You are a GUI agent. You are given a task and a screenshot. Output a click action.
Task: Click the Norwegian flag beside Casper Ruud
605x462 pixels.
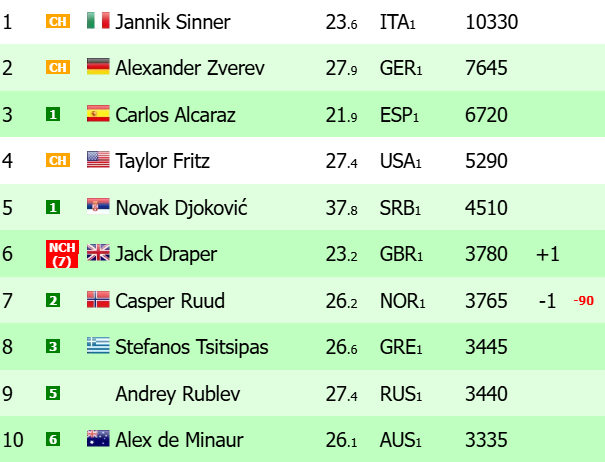point(98,300)
